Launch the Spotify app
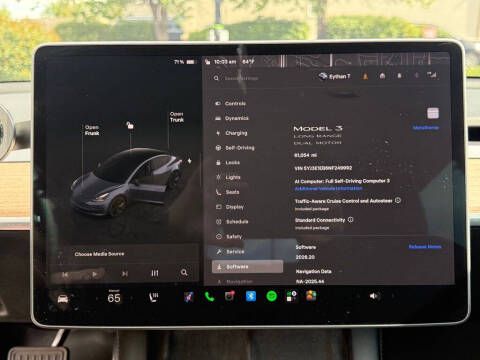480x360 pixels. pos(271,296)
